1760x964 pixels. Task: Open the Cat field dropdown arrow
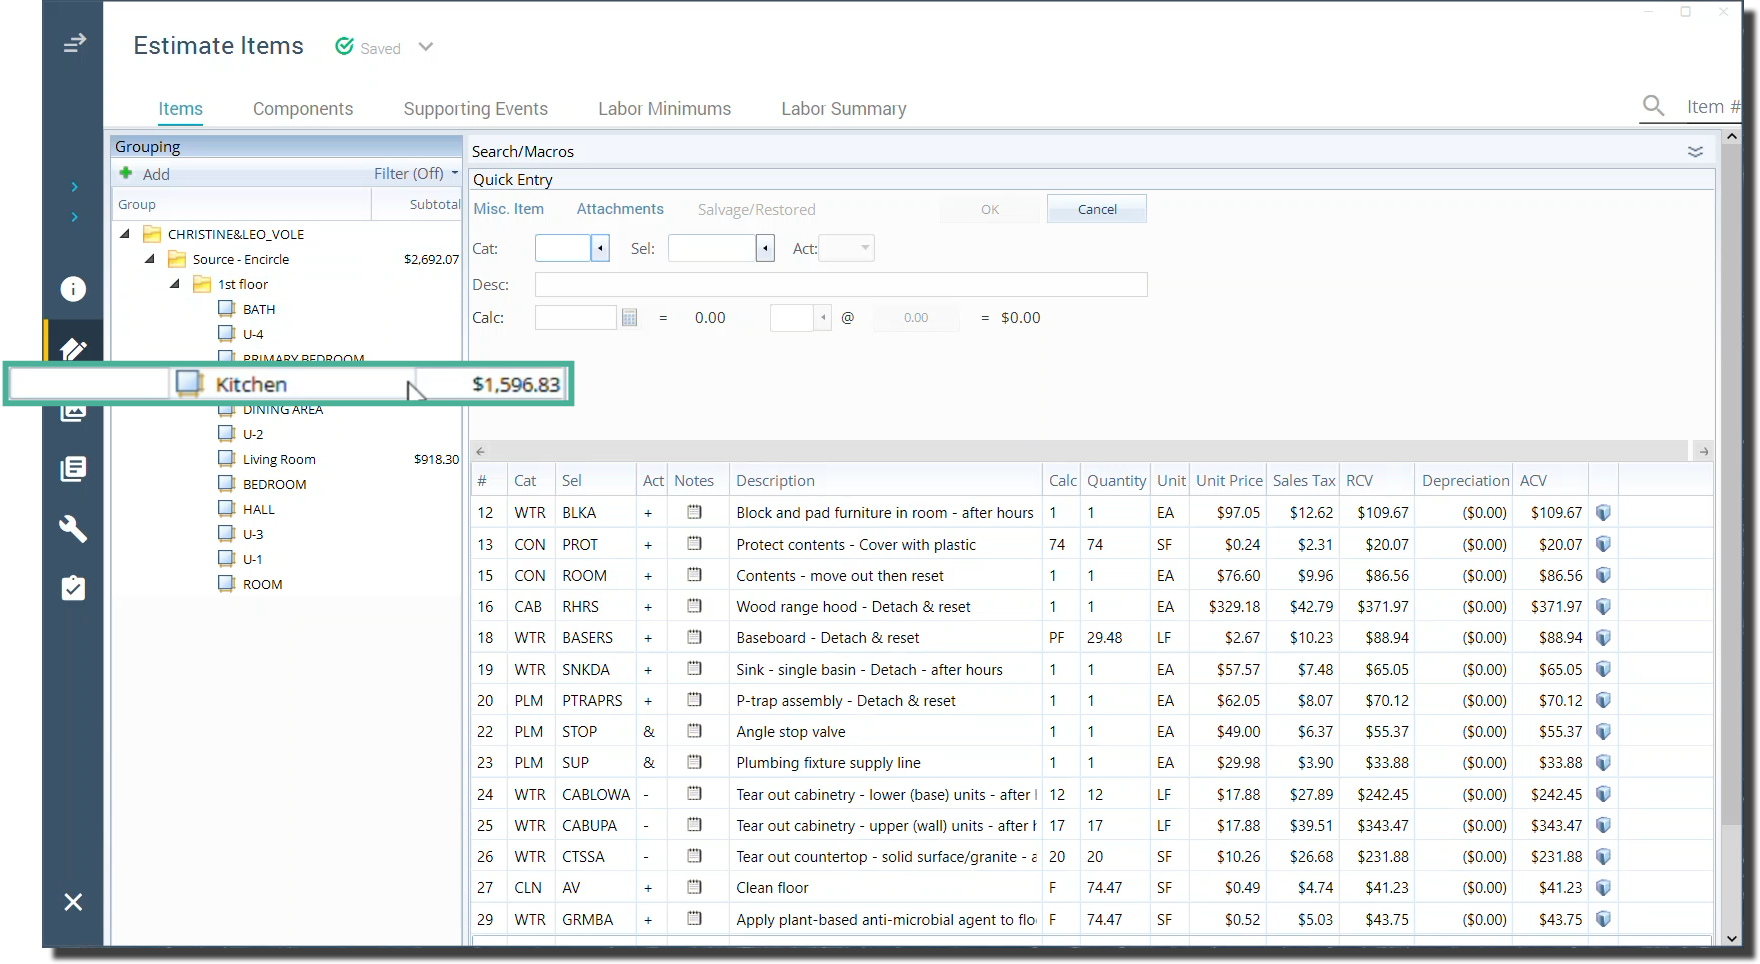[600, 248]
